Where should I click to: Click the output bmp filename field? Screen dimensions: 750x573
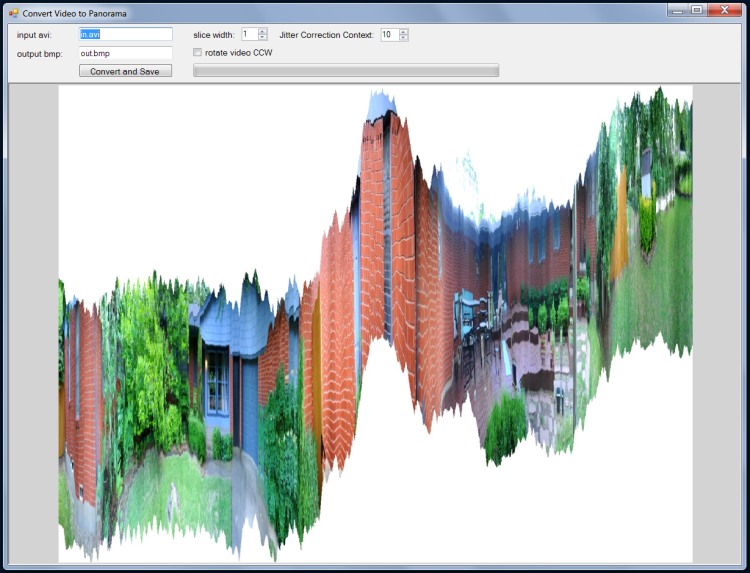pos(125,53)
